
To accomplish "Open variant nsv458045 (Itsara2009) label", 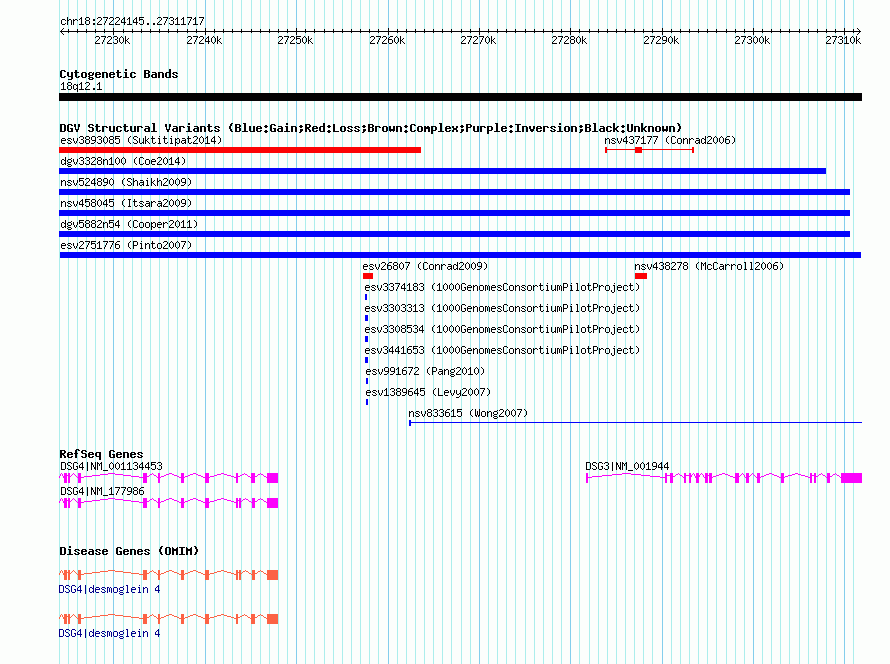I will coord(126,203).
